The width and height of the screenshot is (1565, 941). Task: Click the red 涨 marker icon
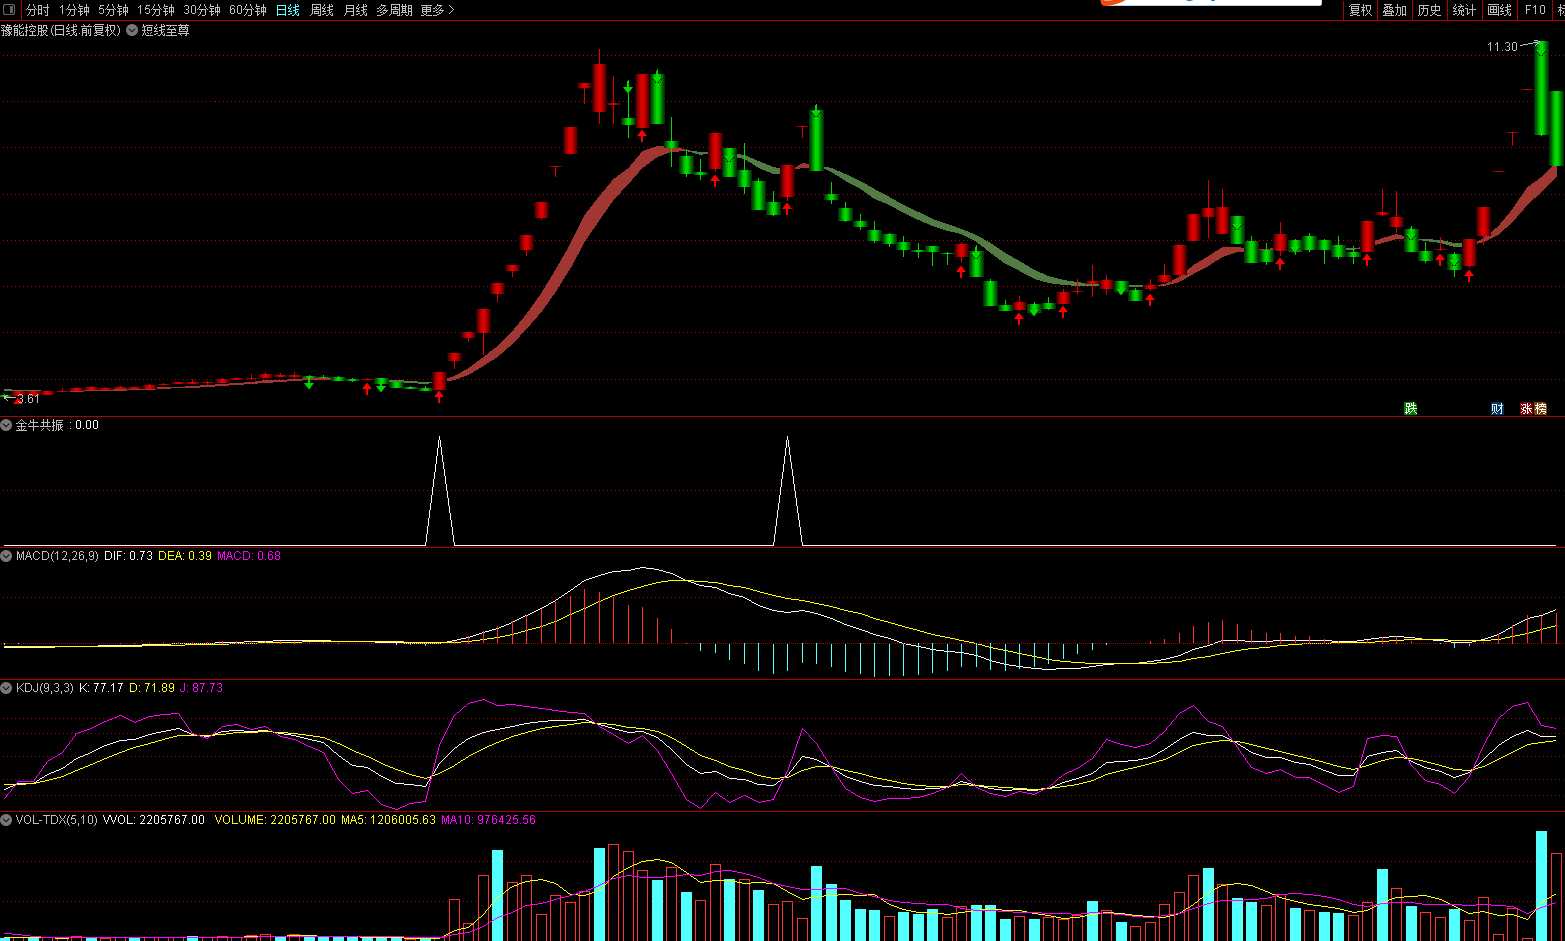pyautogui.click(x=1527, y=408)
